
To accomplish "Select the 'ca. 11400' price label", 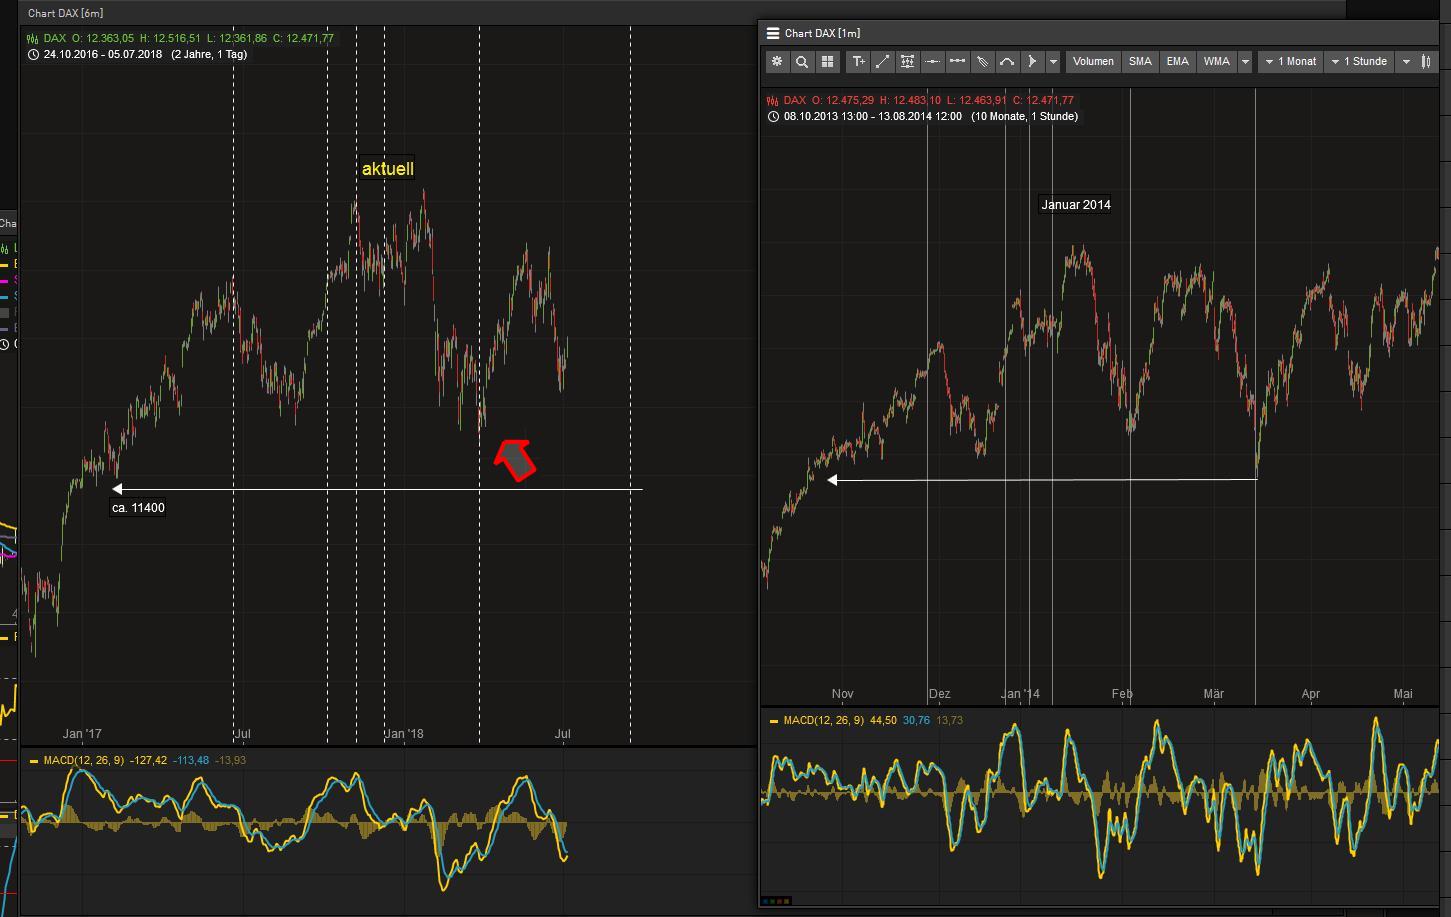I will (x=138, y=508).
